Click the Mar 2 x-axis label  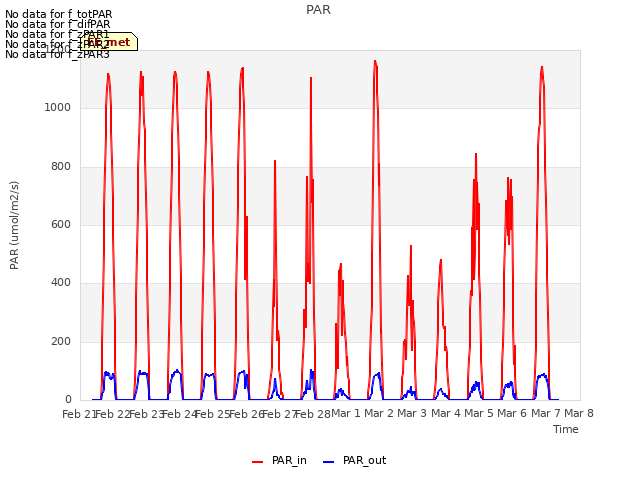[379, 413]
